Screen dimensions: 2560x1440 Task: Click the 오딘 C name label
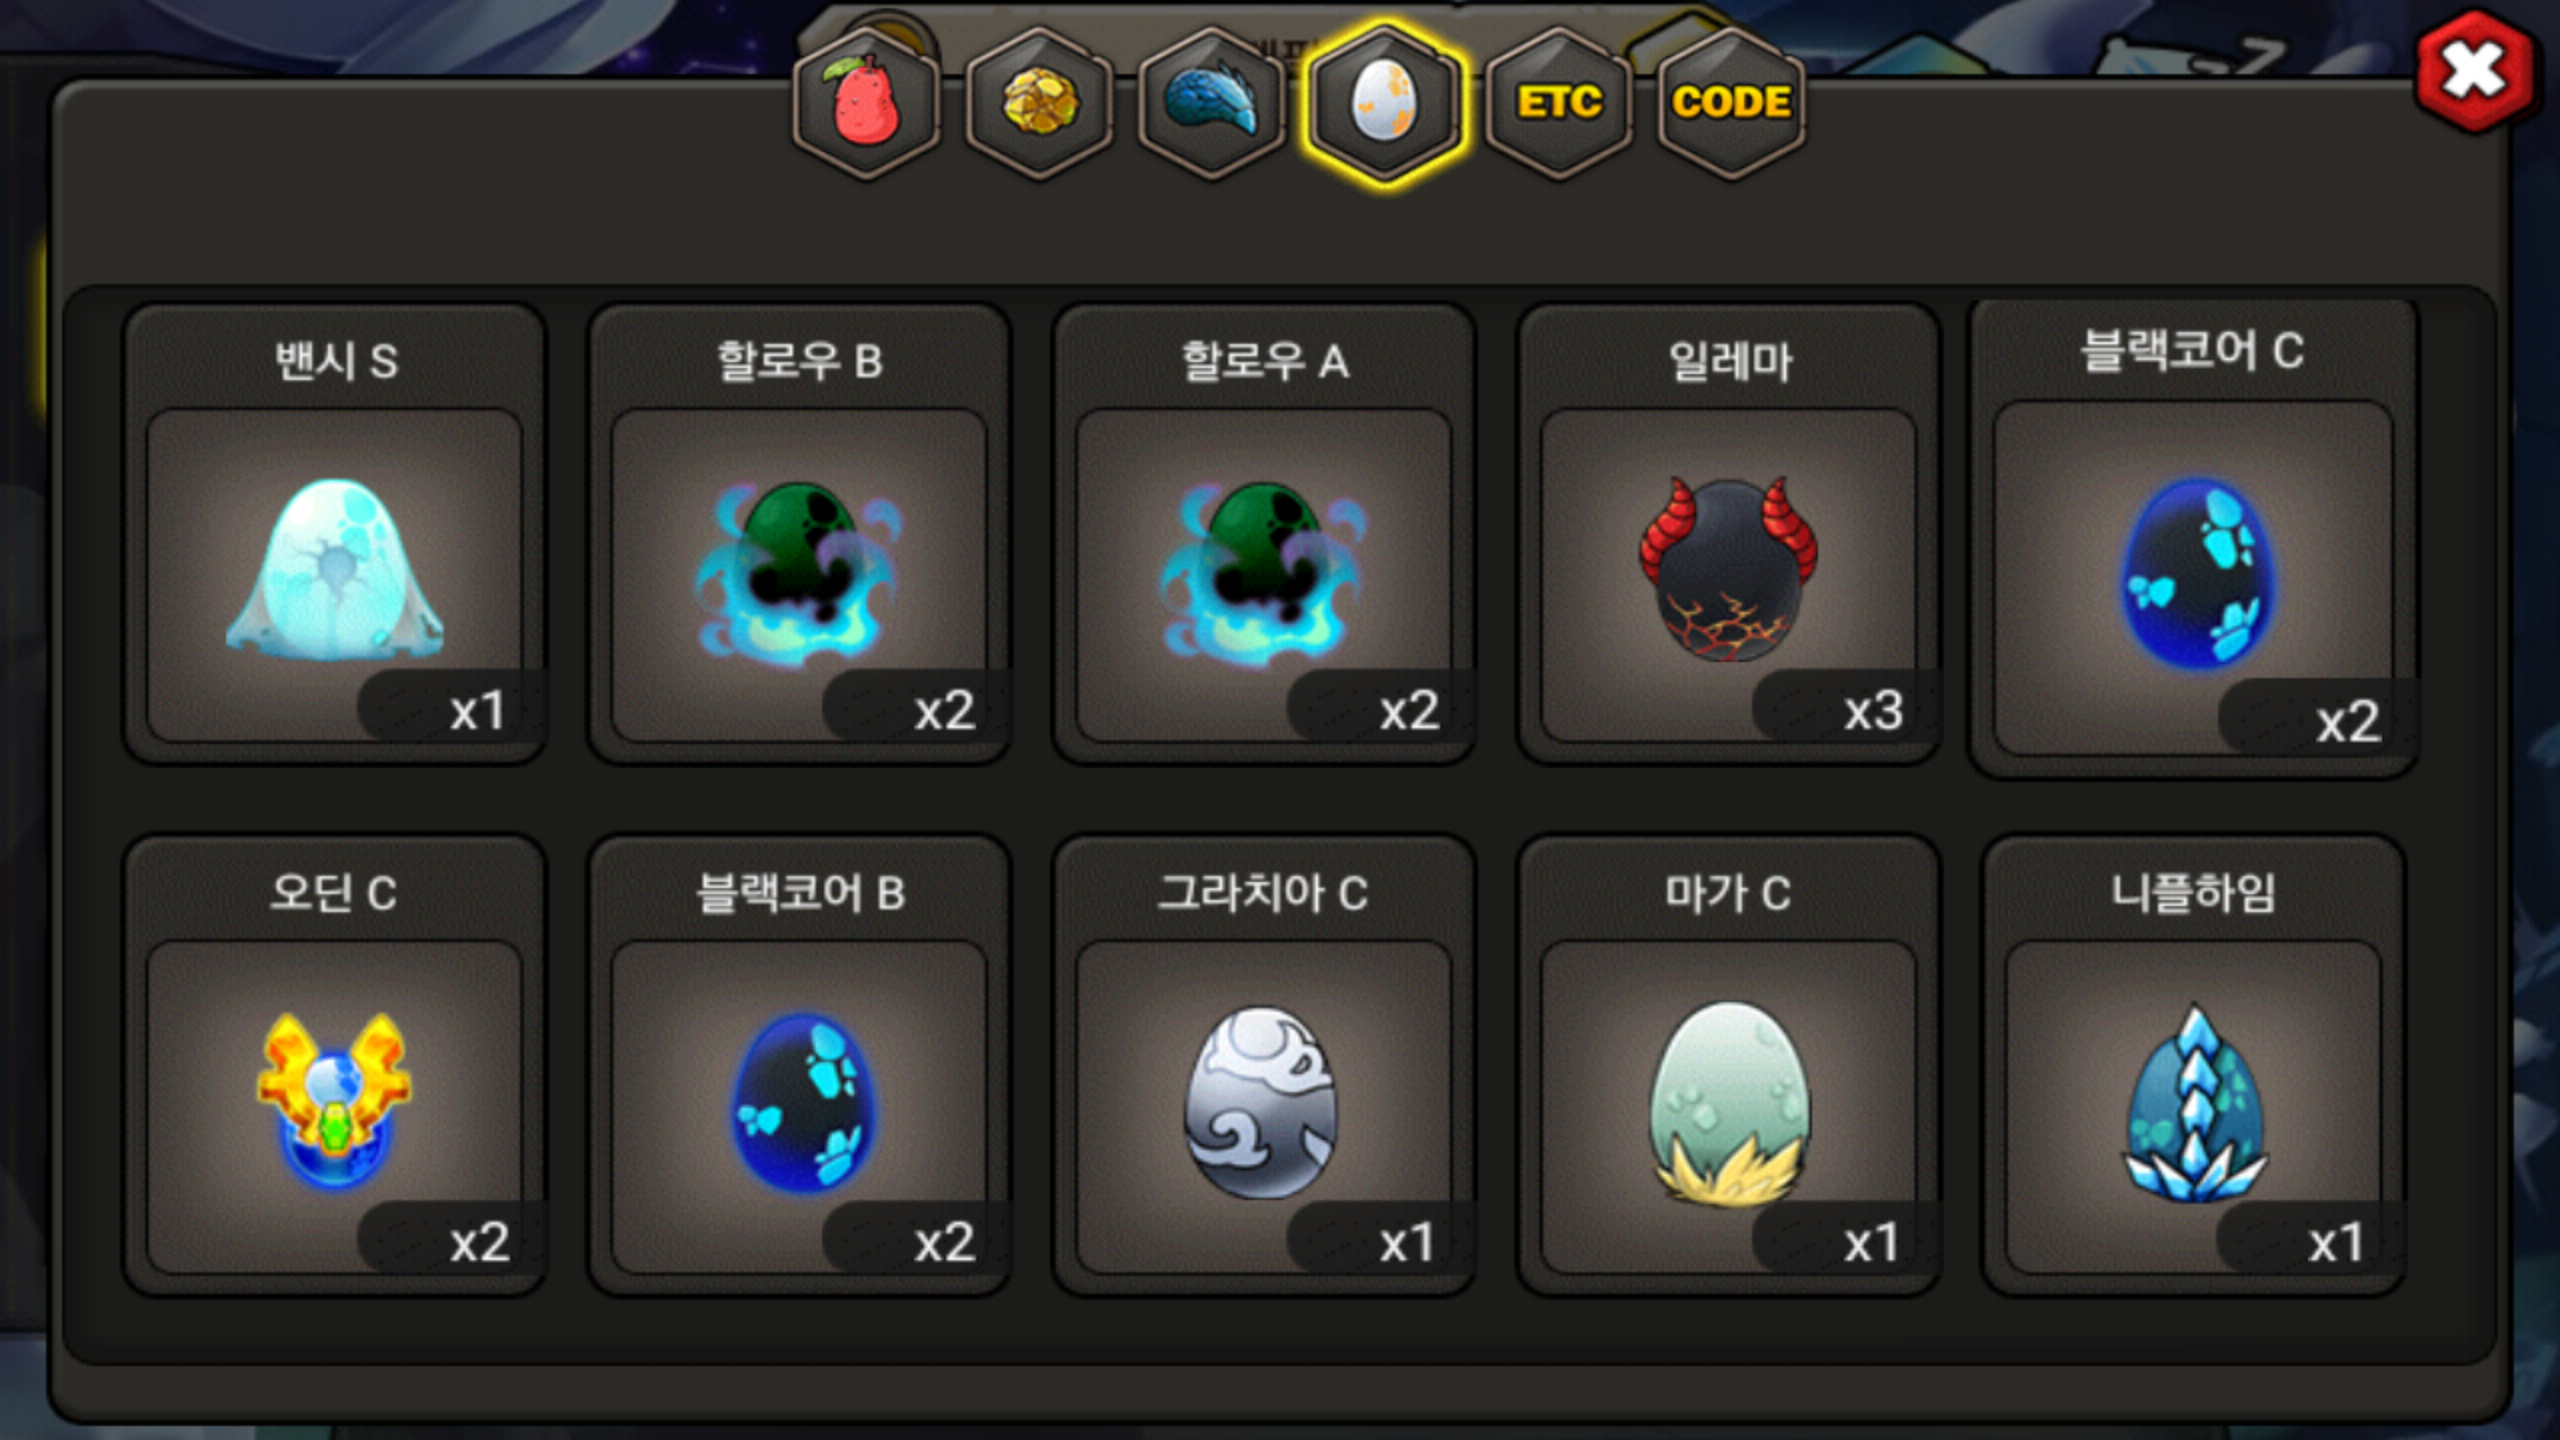point(334,893)
